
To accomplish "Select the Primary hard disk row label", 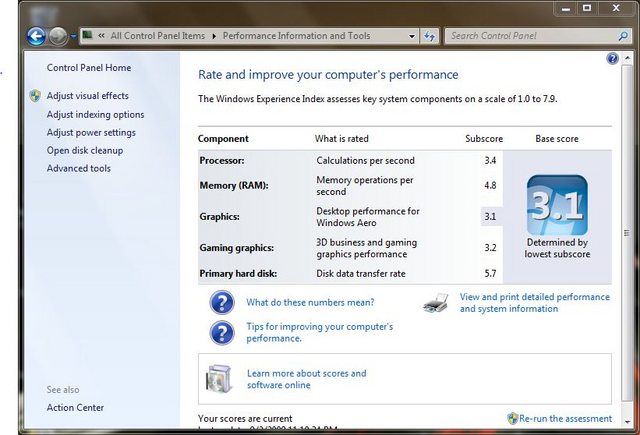I will (238, 274).
